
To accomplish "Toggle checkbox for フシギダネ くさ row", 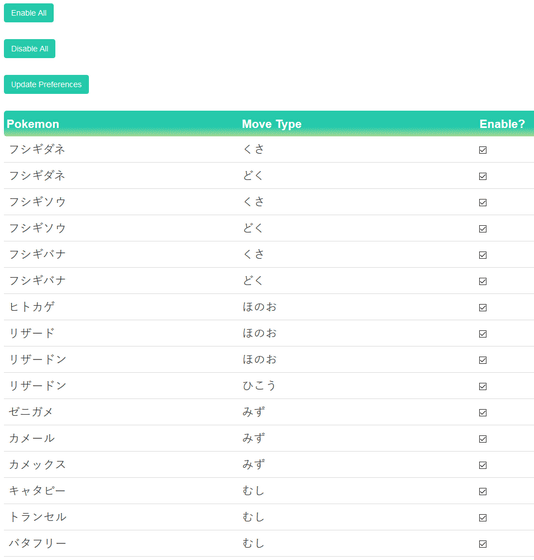I will tap(483, 150).
